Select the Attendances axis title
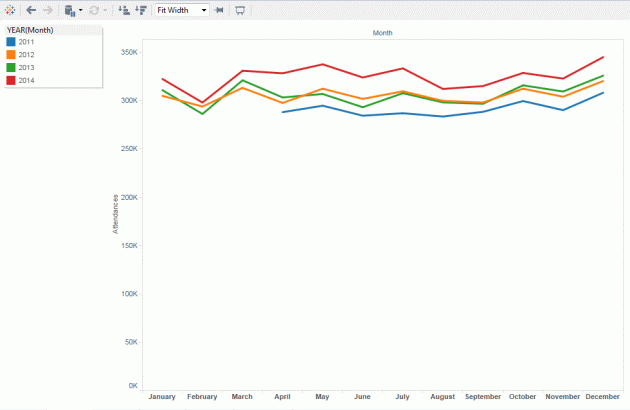 pyautogui.click(x=117, y=214)
